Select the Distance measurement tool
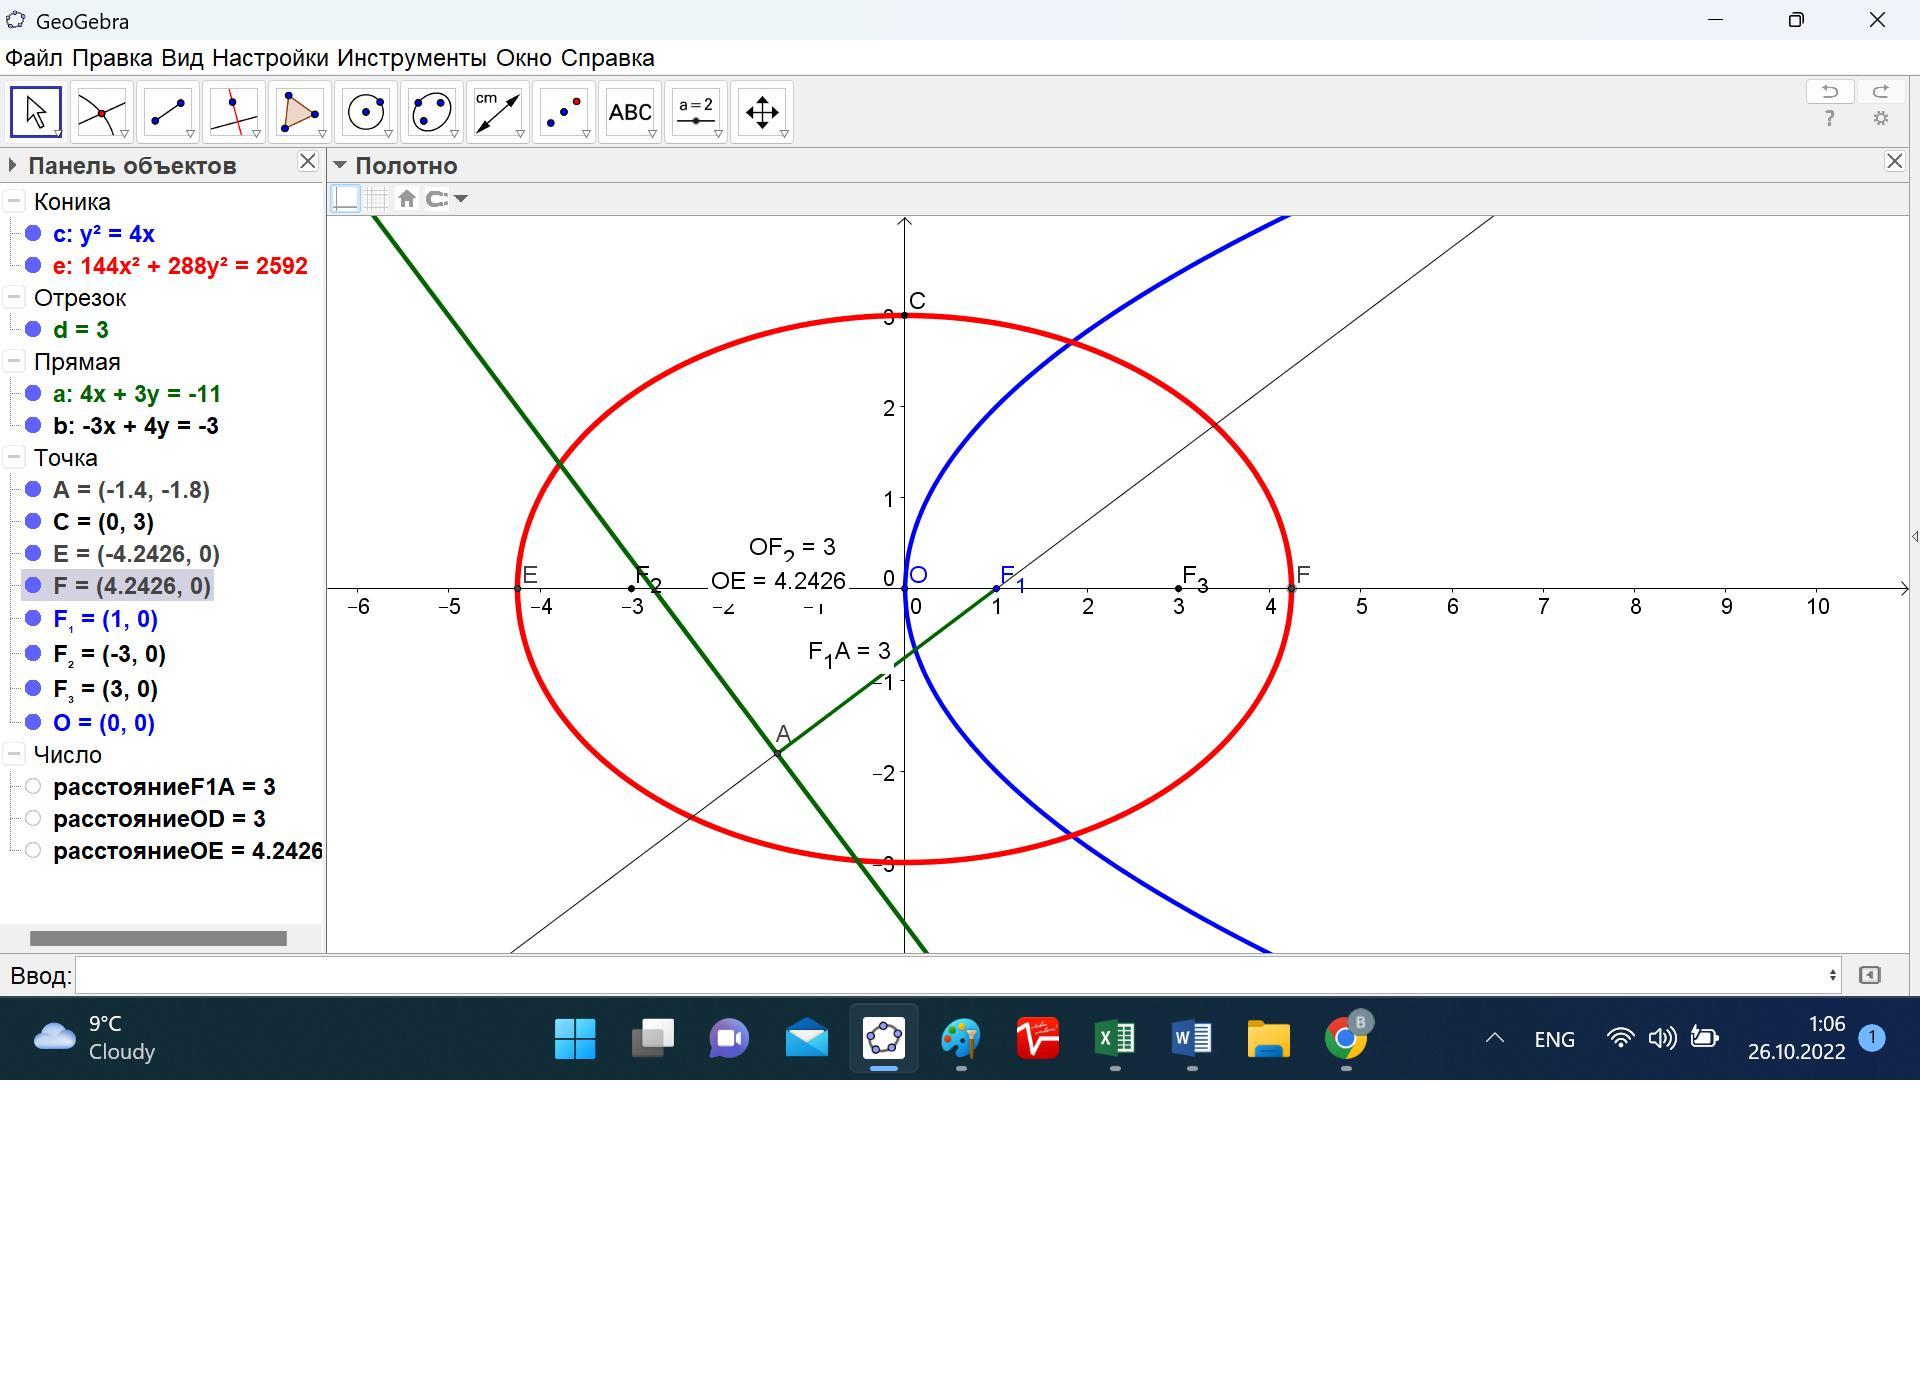 point(497,112)
